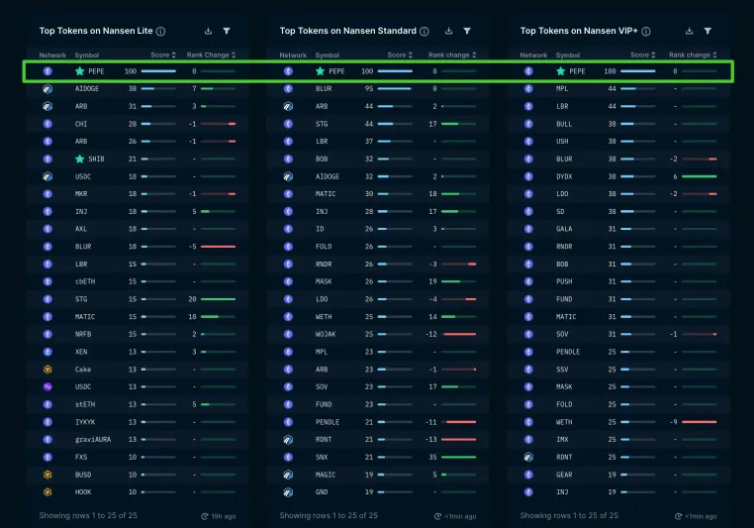Click the score bar of BLUR in Standard panel
Viewport: 754px width, 528px height.
[x=395, y=88]
